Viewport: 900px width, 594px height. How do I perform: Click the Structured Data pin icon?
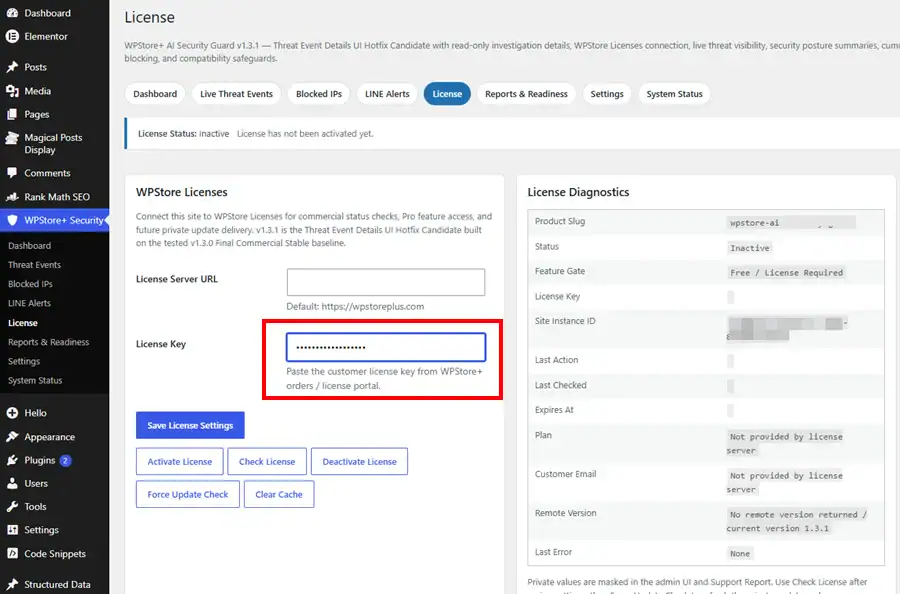coord(12,584)
